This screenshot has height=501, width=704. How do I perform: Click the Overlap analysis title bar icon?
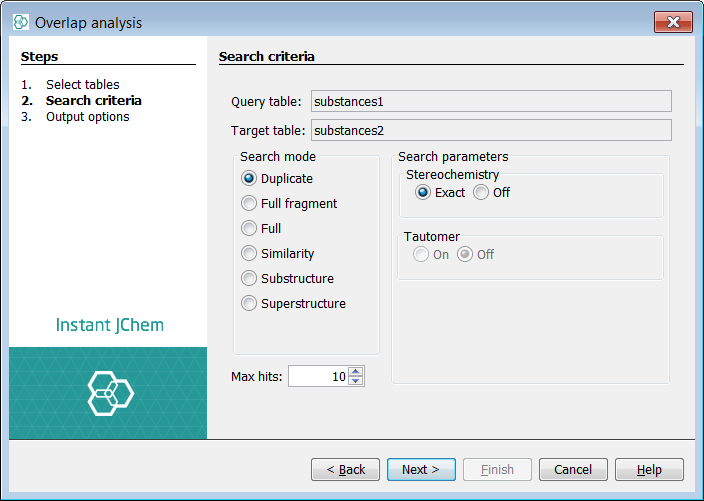[x=21, y=22]
